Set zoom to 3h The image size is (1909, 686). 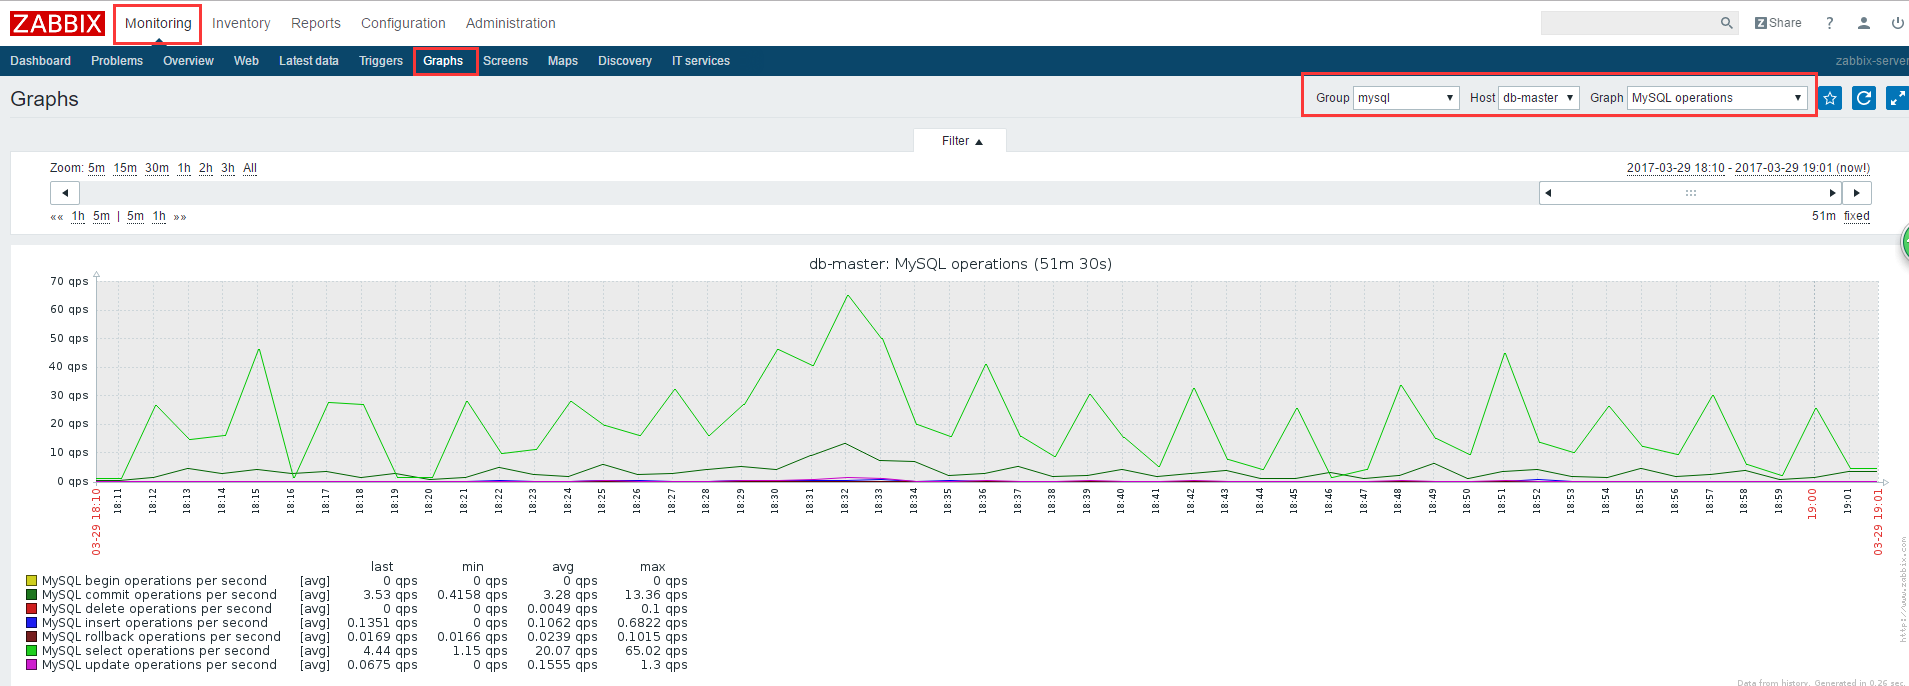tap(228, 168)
